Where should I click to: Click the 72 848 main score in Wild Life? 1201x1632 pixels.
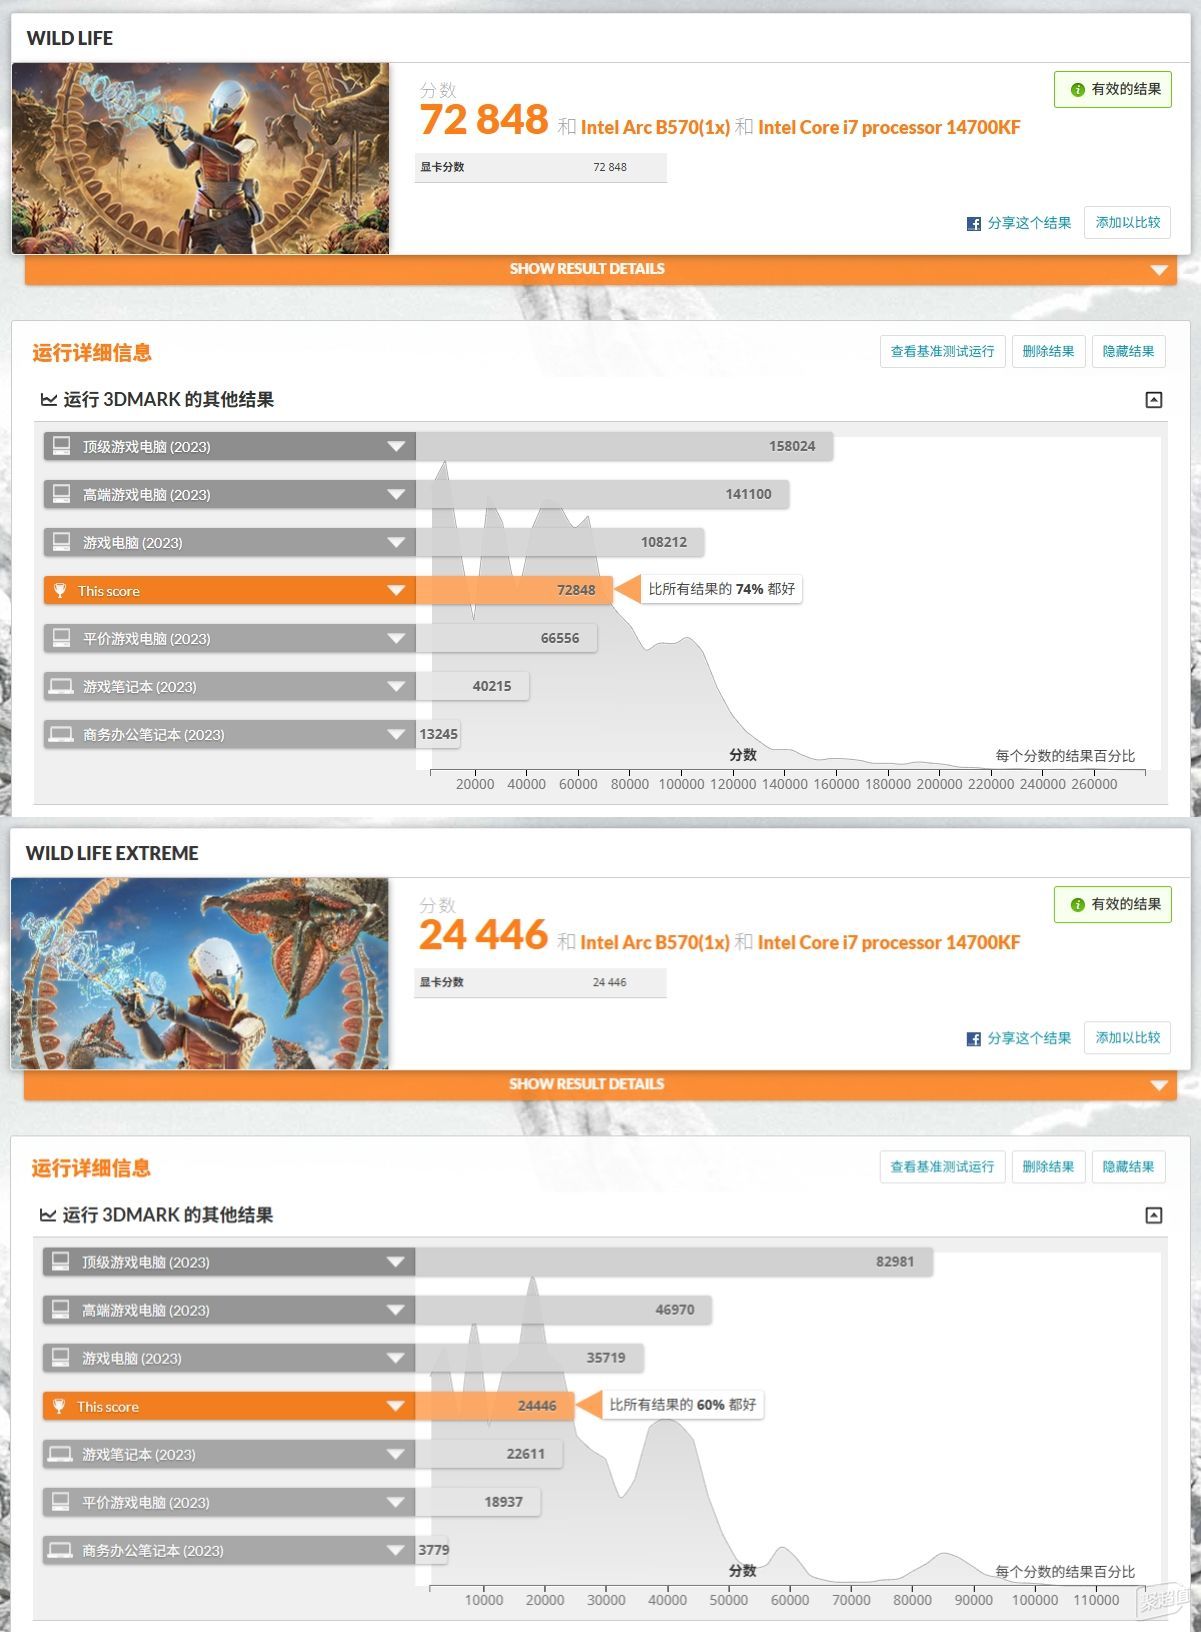484,120
